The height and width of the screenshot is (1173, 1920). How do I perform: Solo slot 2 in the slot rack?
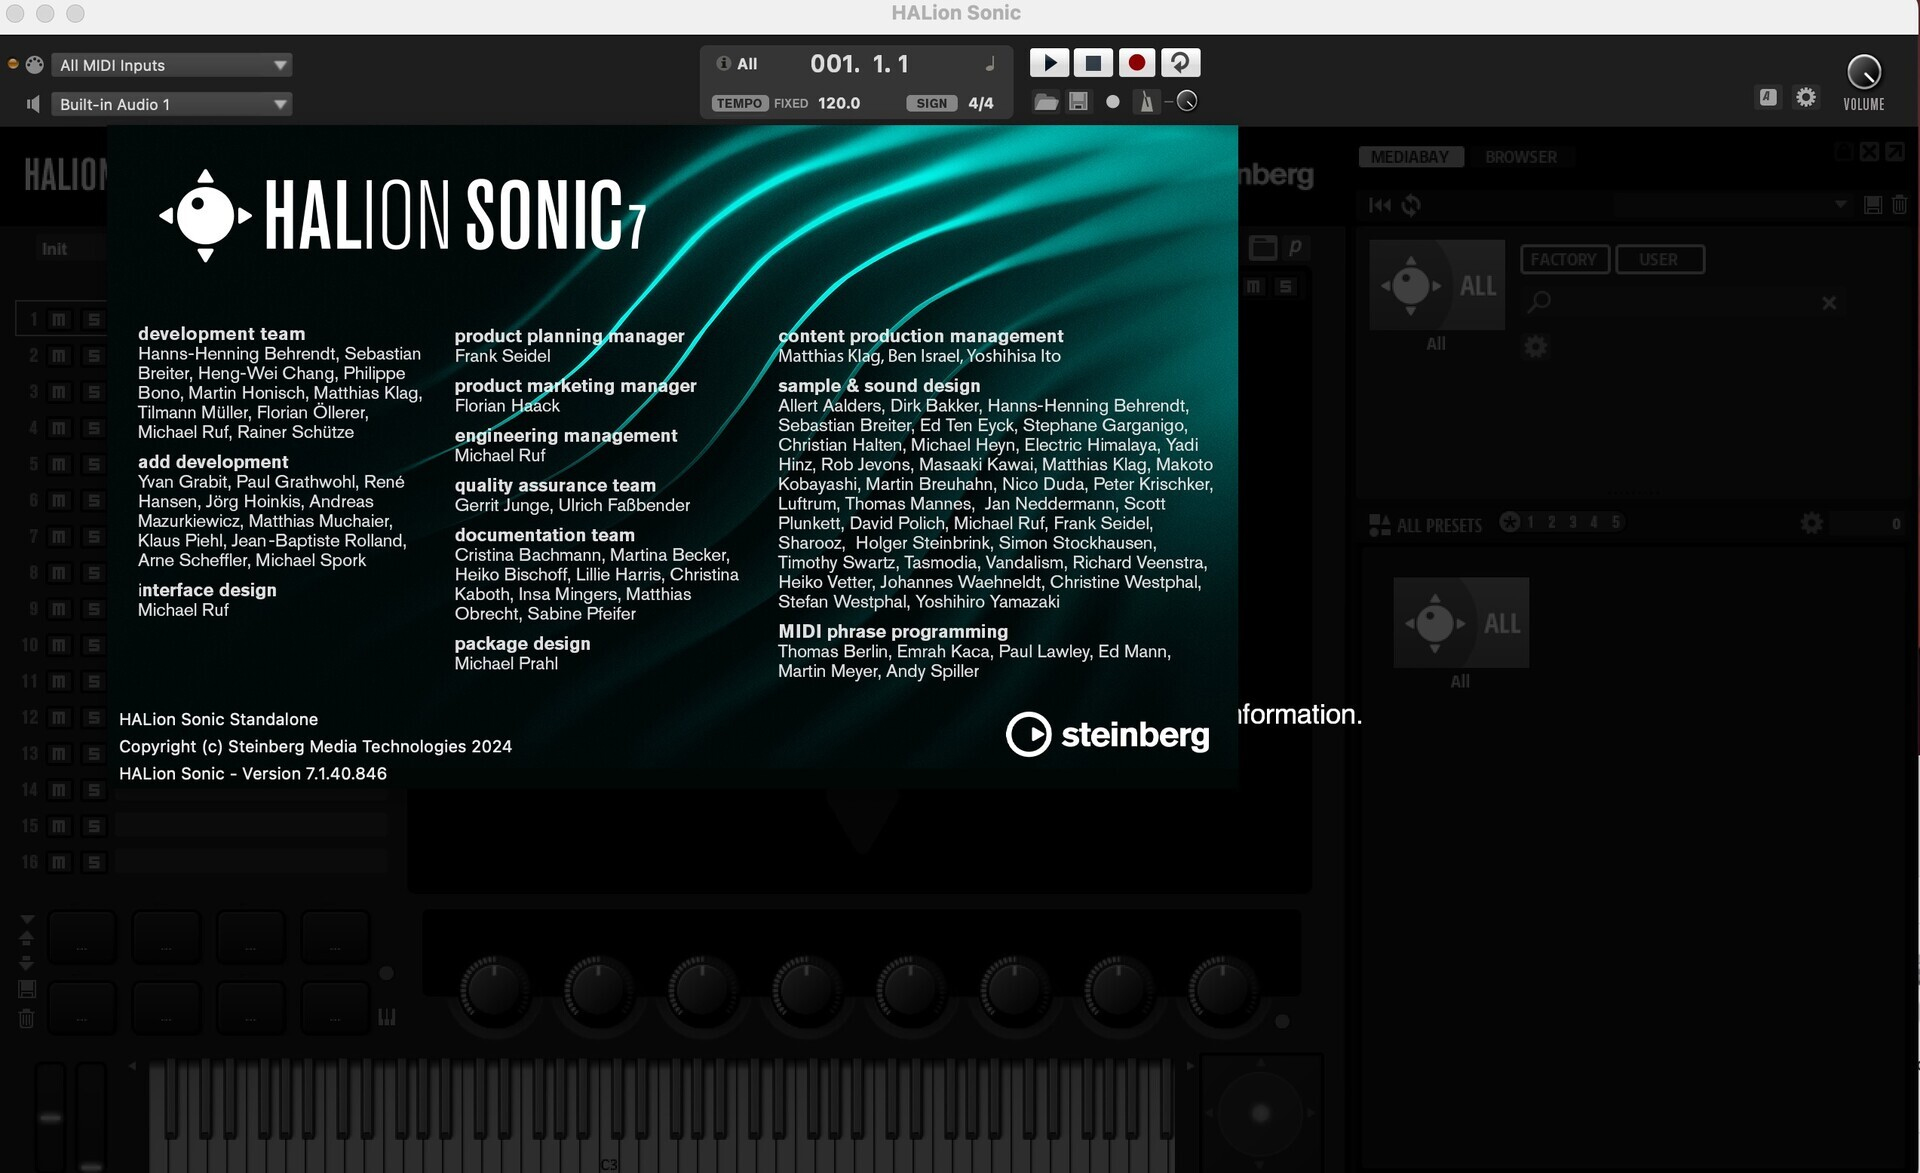click(92, 354)
